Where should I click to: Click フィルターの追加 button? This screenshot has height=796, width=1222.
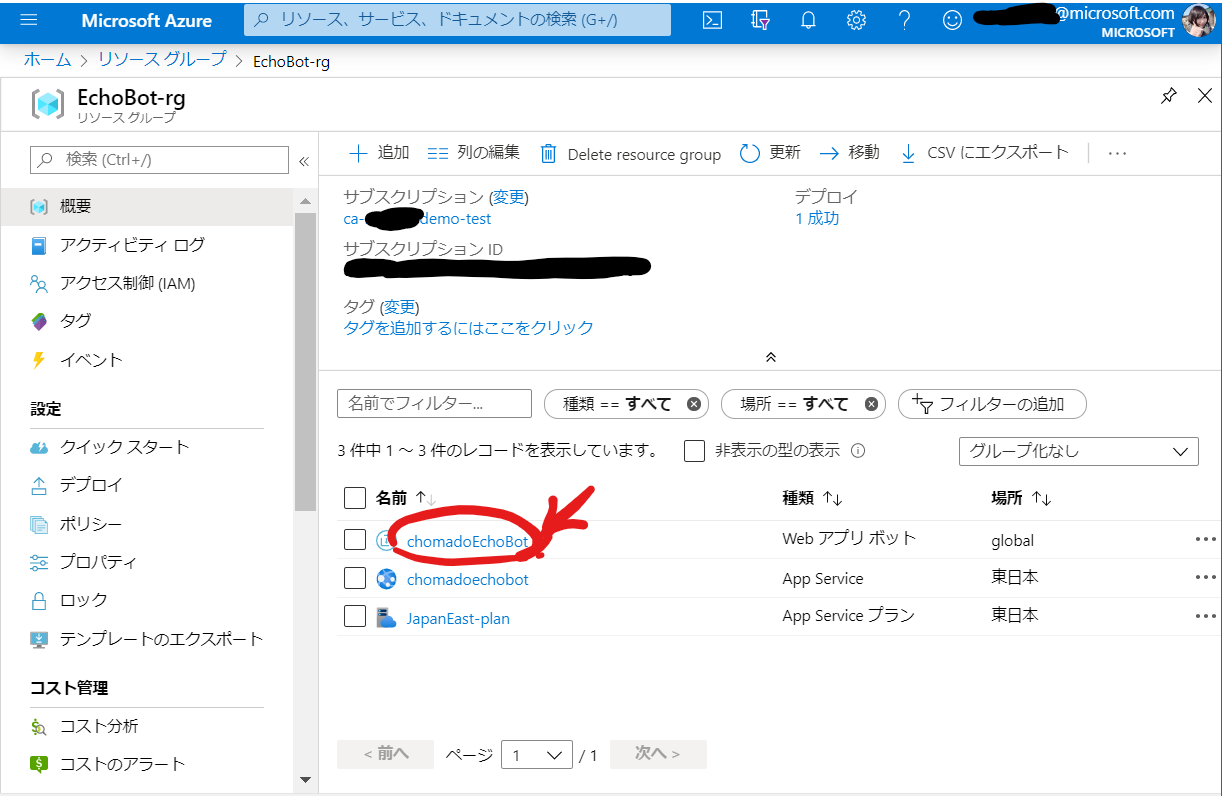992,404
